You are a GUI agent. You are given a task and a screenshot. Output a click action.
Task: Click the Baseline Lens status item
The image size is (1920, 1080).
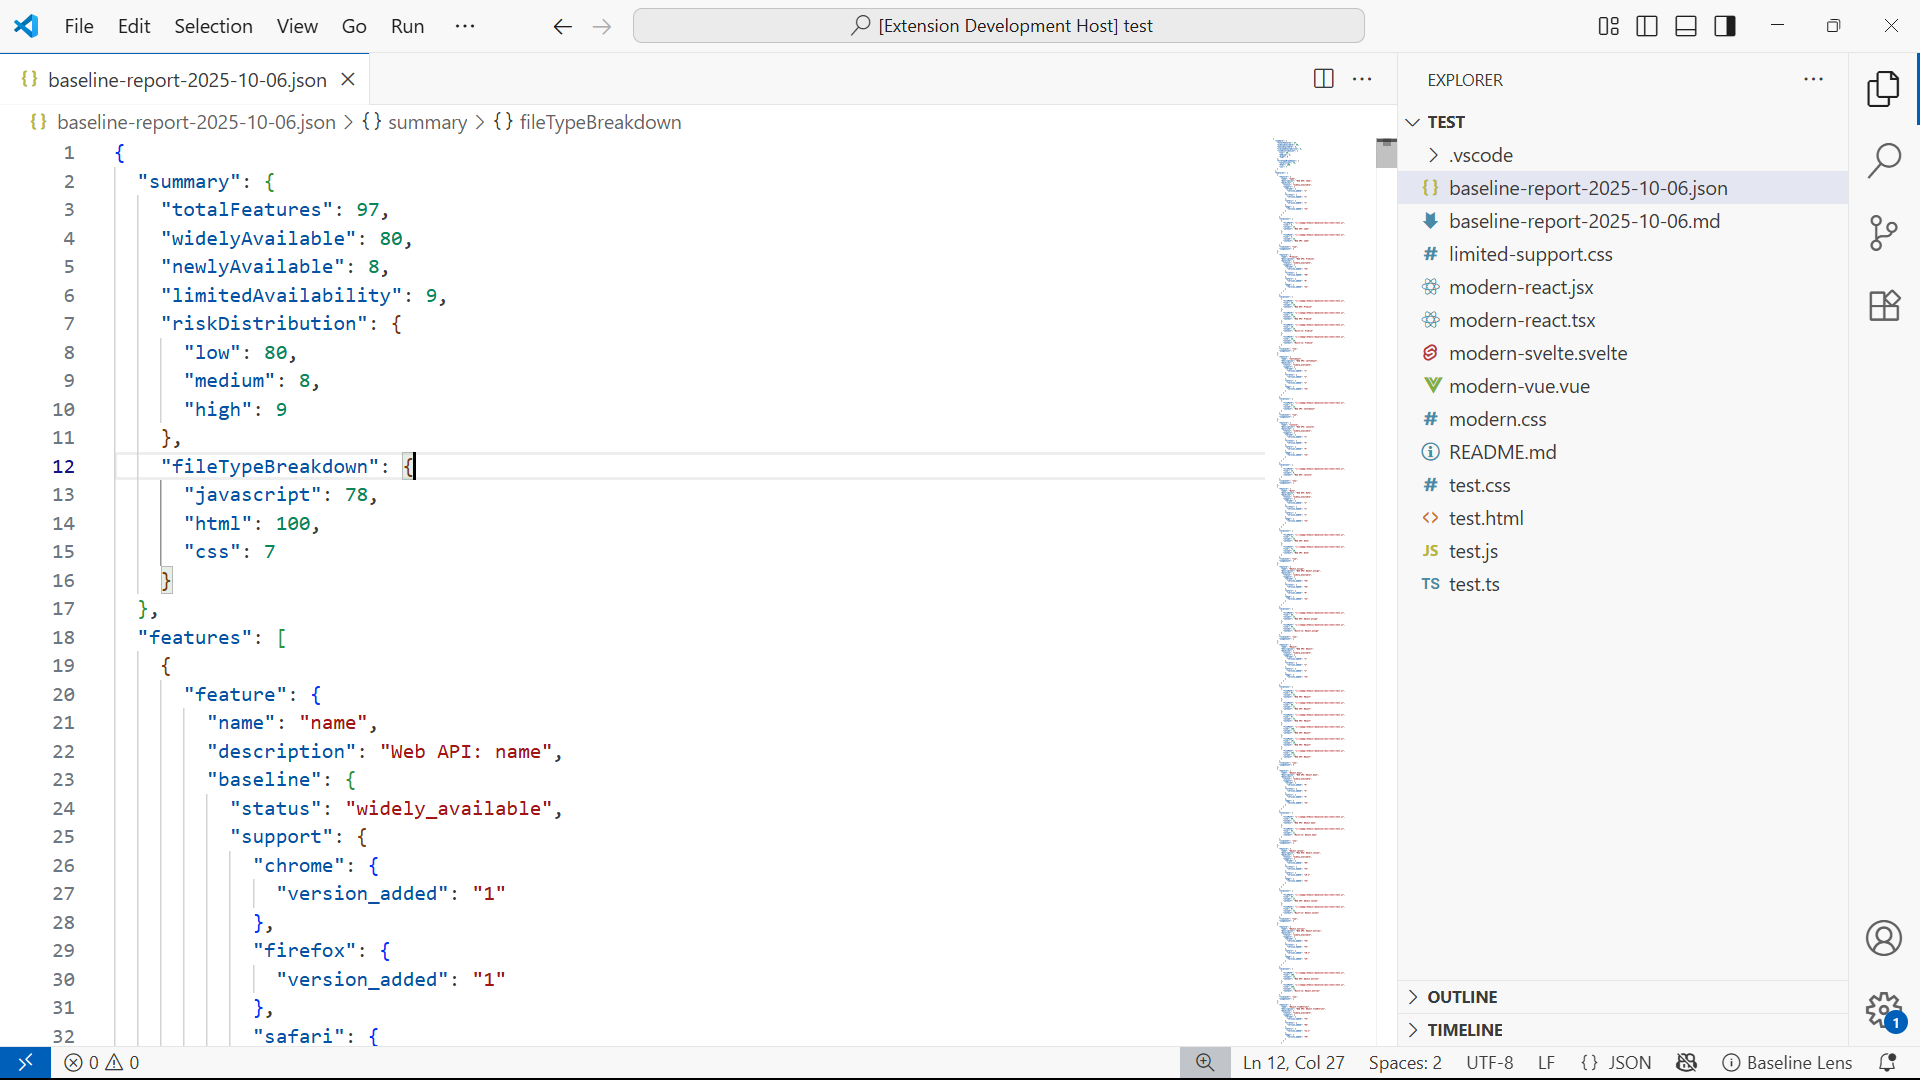point(1787,1062)
